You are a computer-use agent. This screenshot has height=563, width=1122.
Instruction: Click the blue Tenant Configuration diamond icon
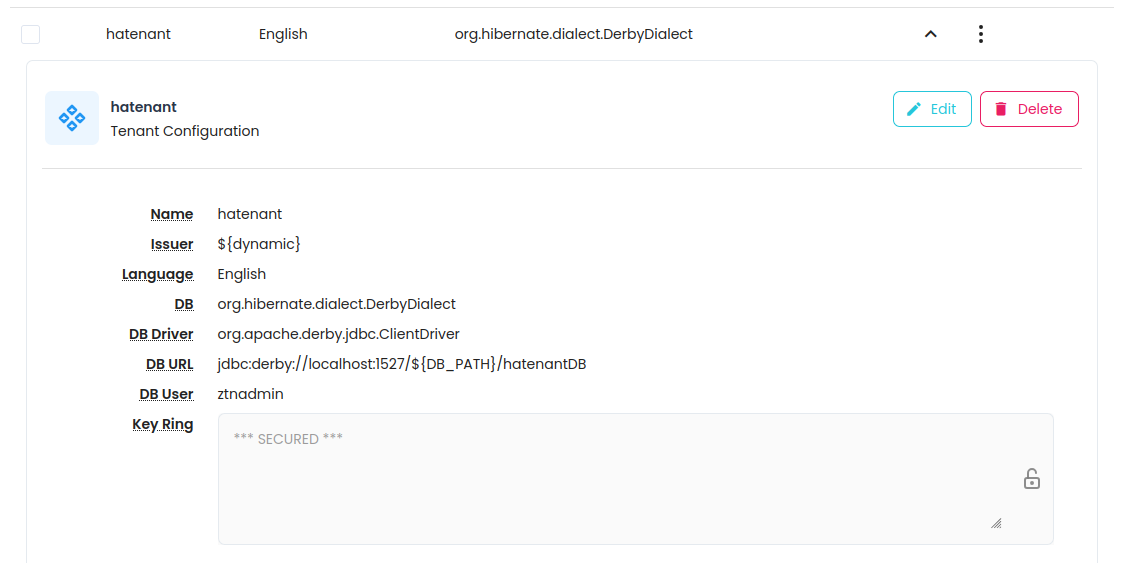click(72, 118)
